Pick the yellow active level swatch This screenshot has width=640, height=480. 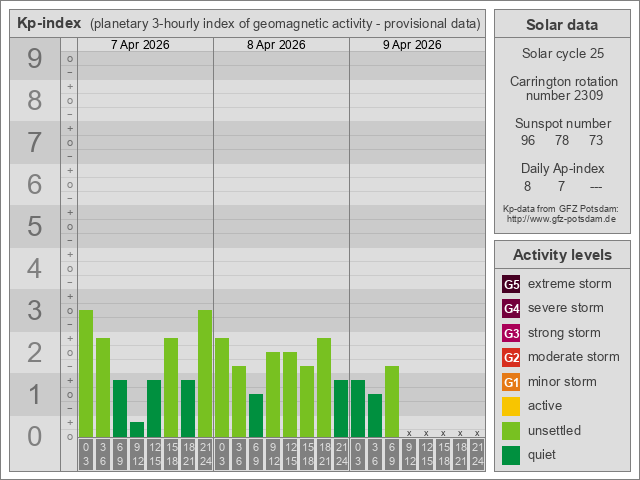511,406
